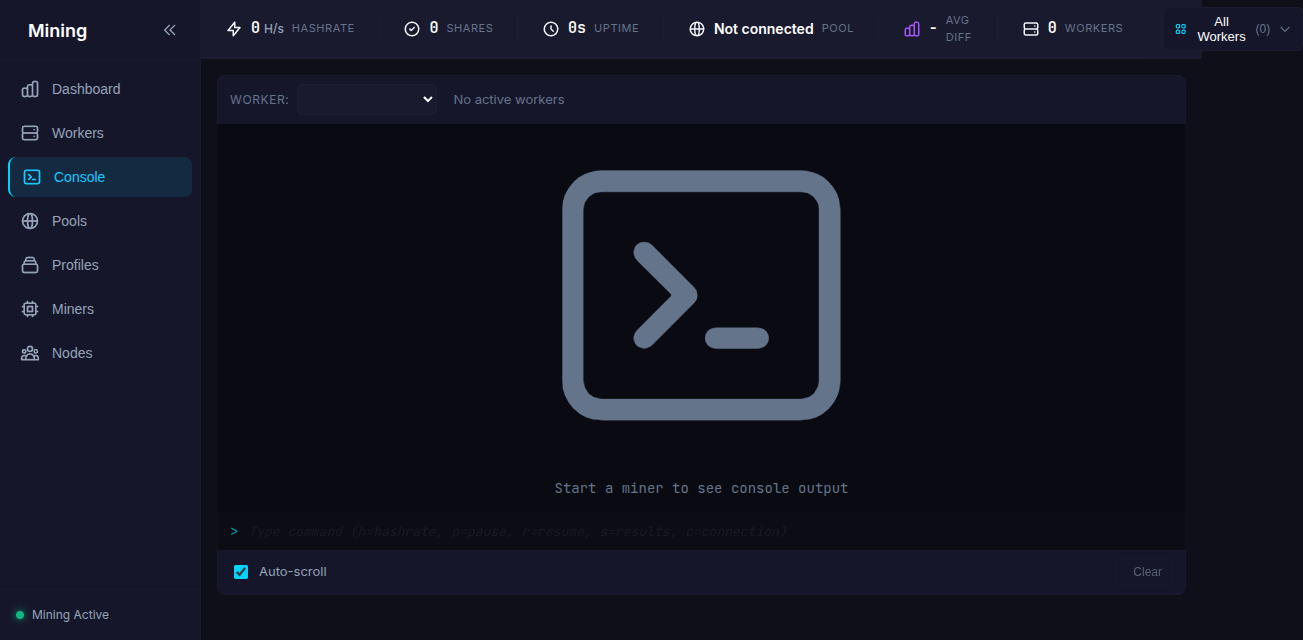Viewport: 1303px width, 640px height.
Task: Click the Dashboard bar chart icon
Action: (30, 89)
